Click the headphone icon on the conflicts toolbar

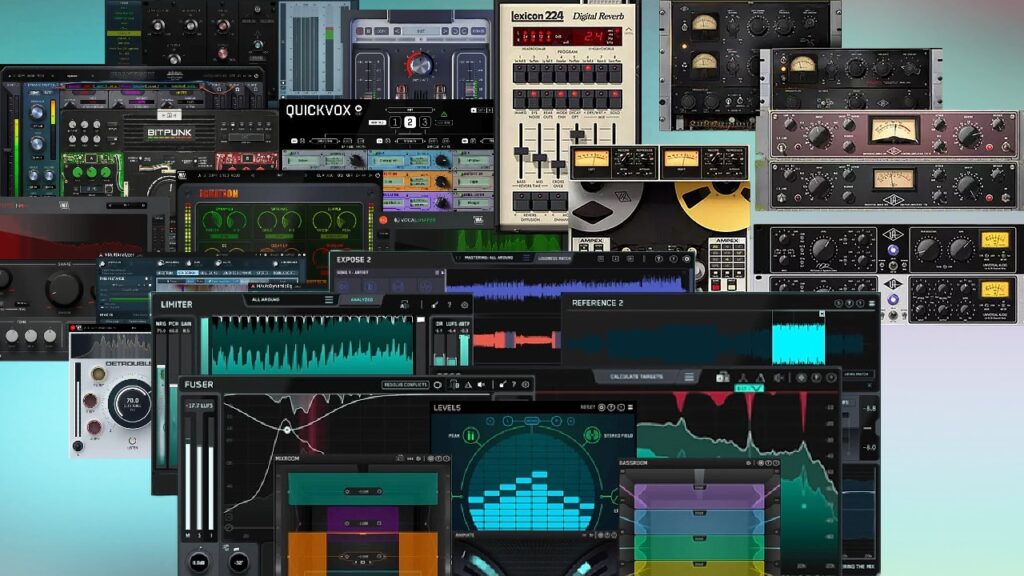pos(454,385)
